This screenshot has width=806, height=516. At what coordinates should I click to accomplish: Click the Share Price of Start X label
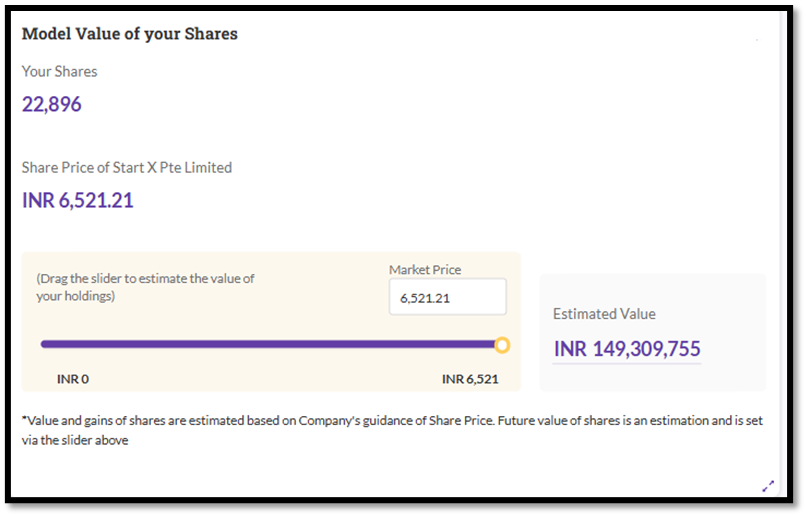[127, 167]
